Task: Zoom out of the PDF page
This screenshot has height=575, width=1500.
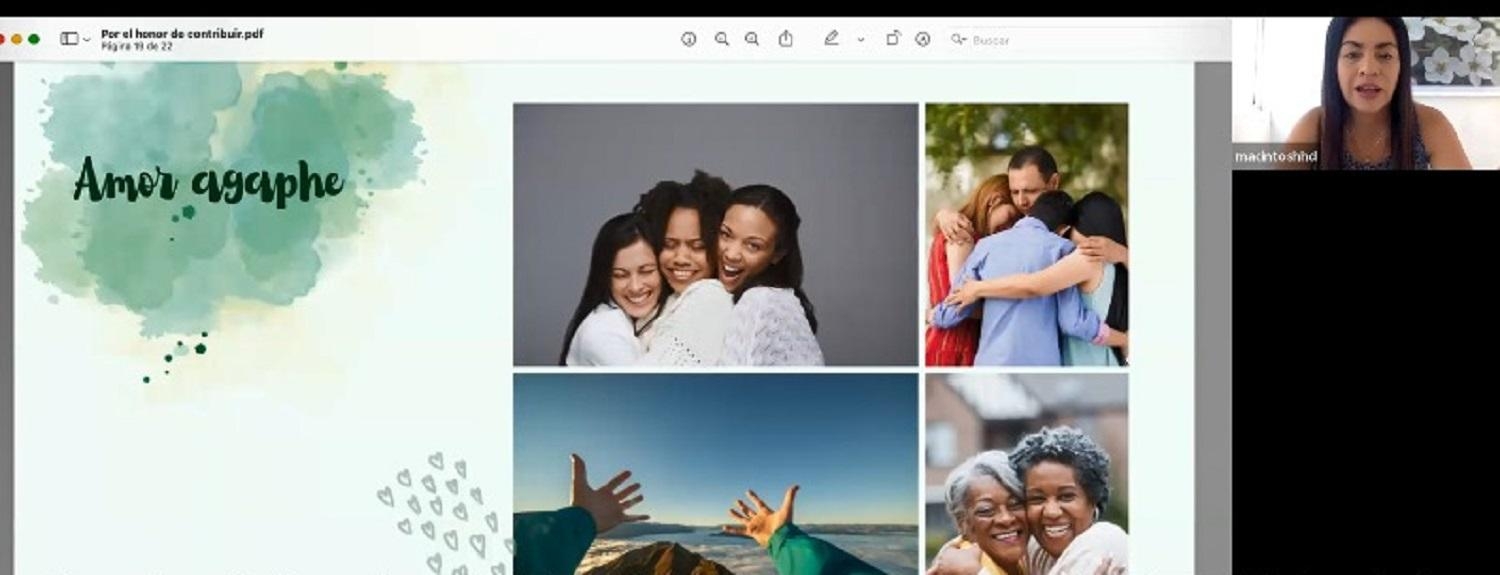Action: pos(721,39)
